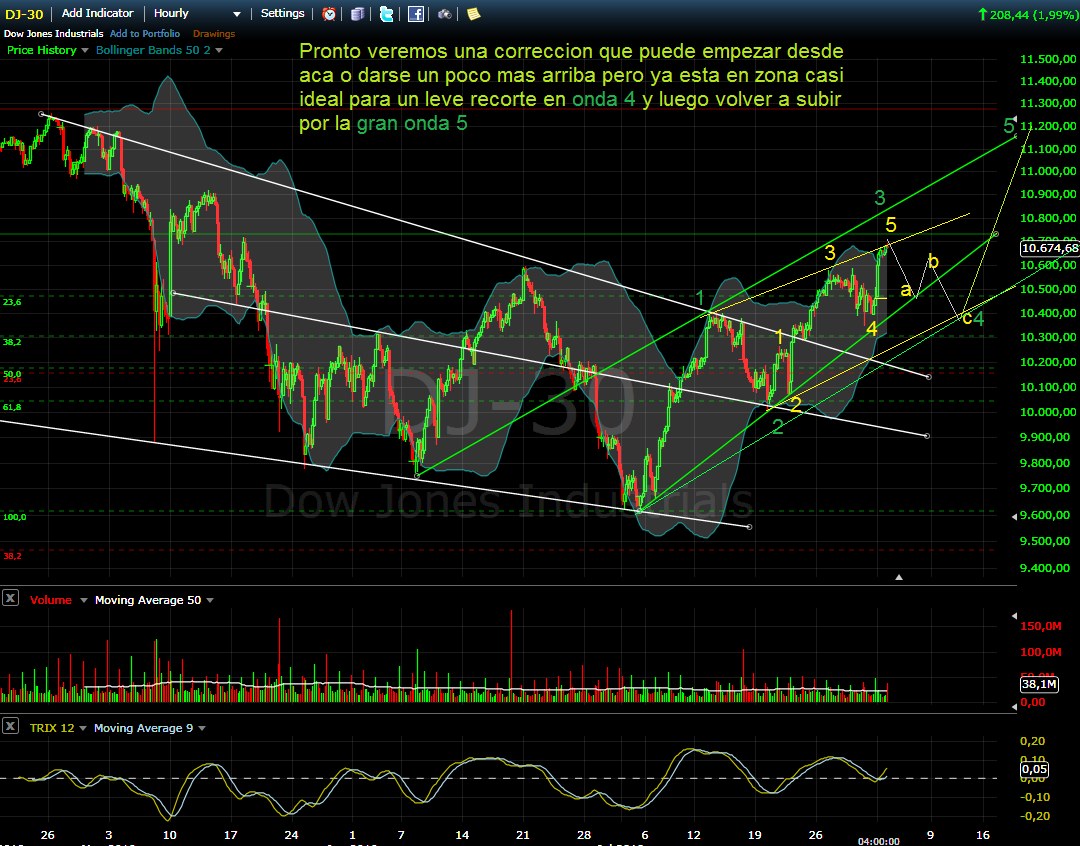The height and width of the screenshot is (846, 1080).
Task: Click the alarm clock alert icon
Action: [x=329, y=14]
